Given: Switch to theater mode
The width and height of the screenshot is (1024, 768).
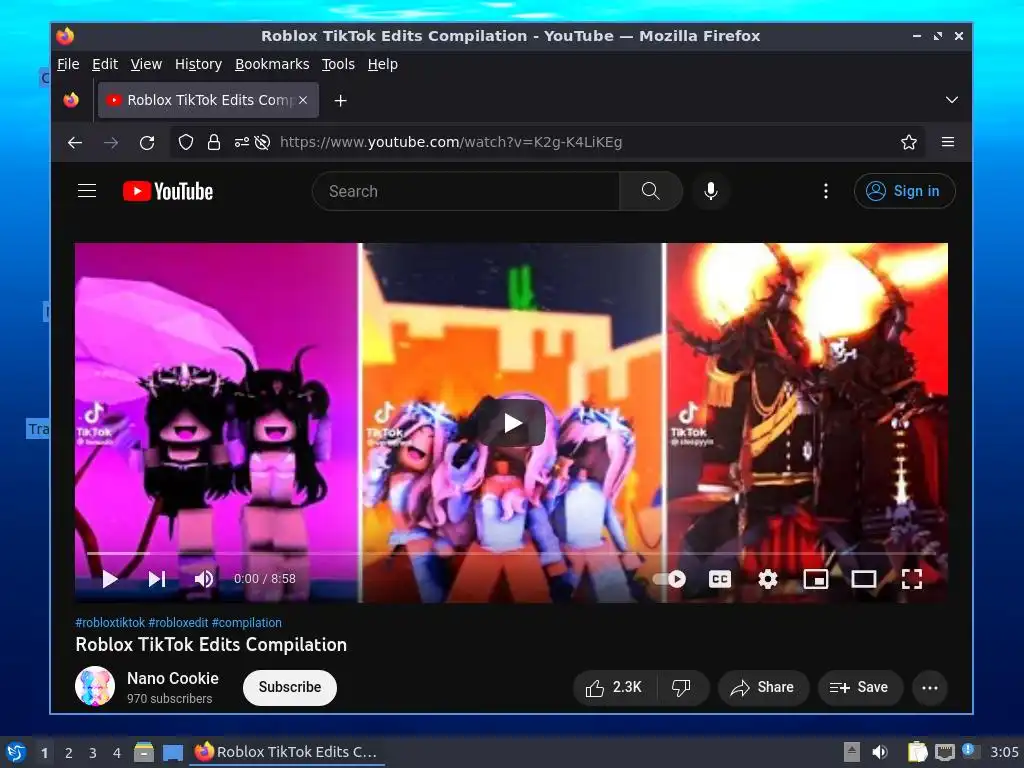Looking at the screenshot, I should point(863,579).
